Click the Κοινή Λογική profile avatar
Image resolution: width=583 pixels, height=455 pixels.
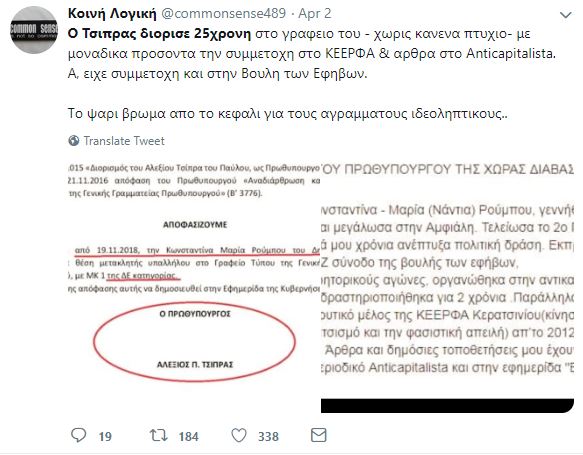[x=34, y=30]
